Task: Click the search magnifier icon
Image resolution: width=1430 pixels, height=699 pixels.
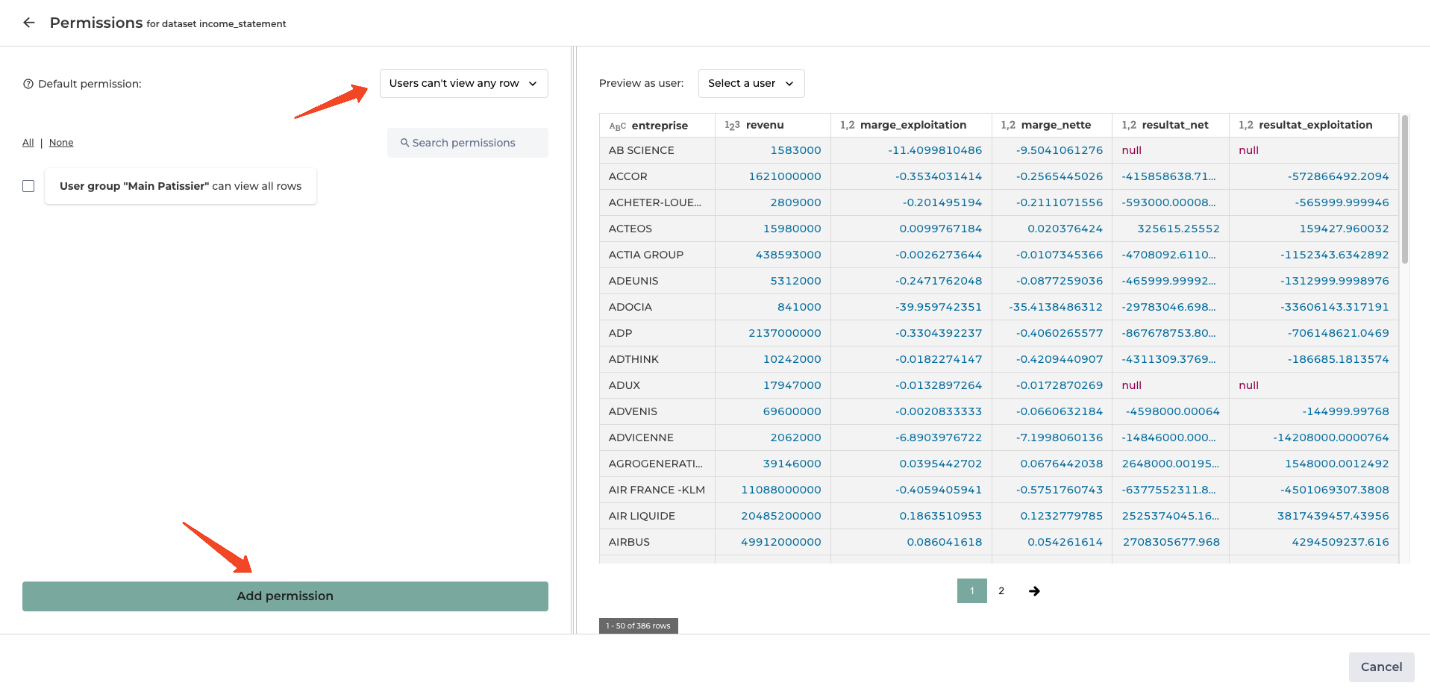Action: (405, 143)
